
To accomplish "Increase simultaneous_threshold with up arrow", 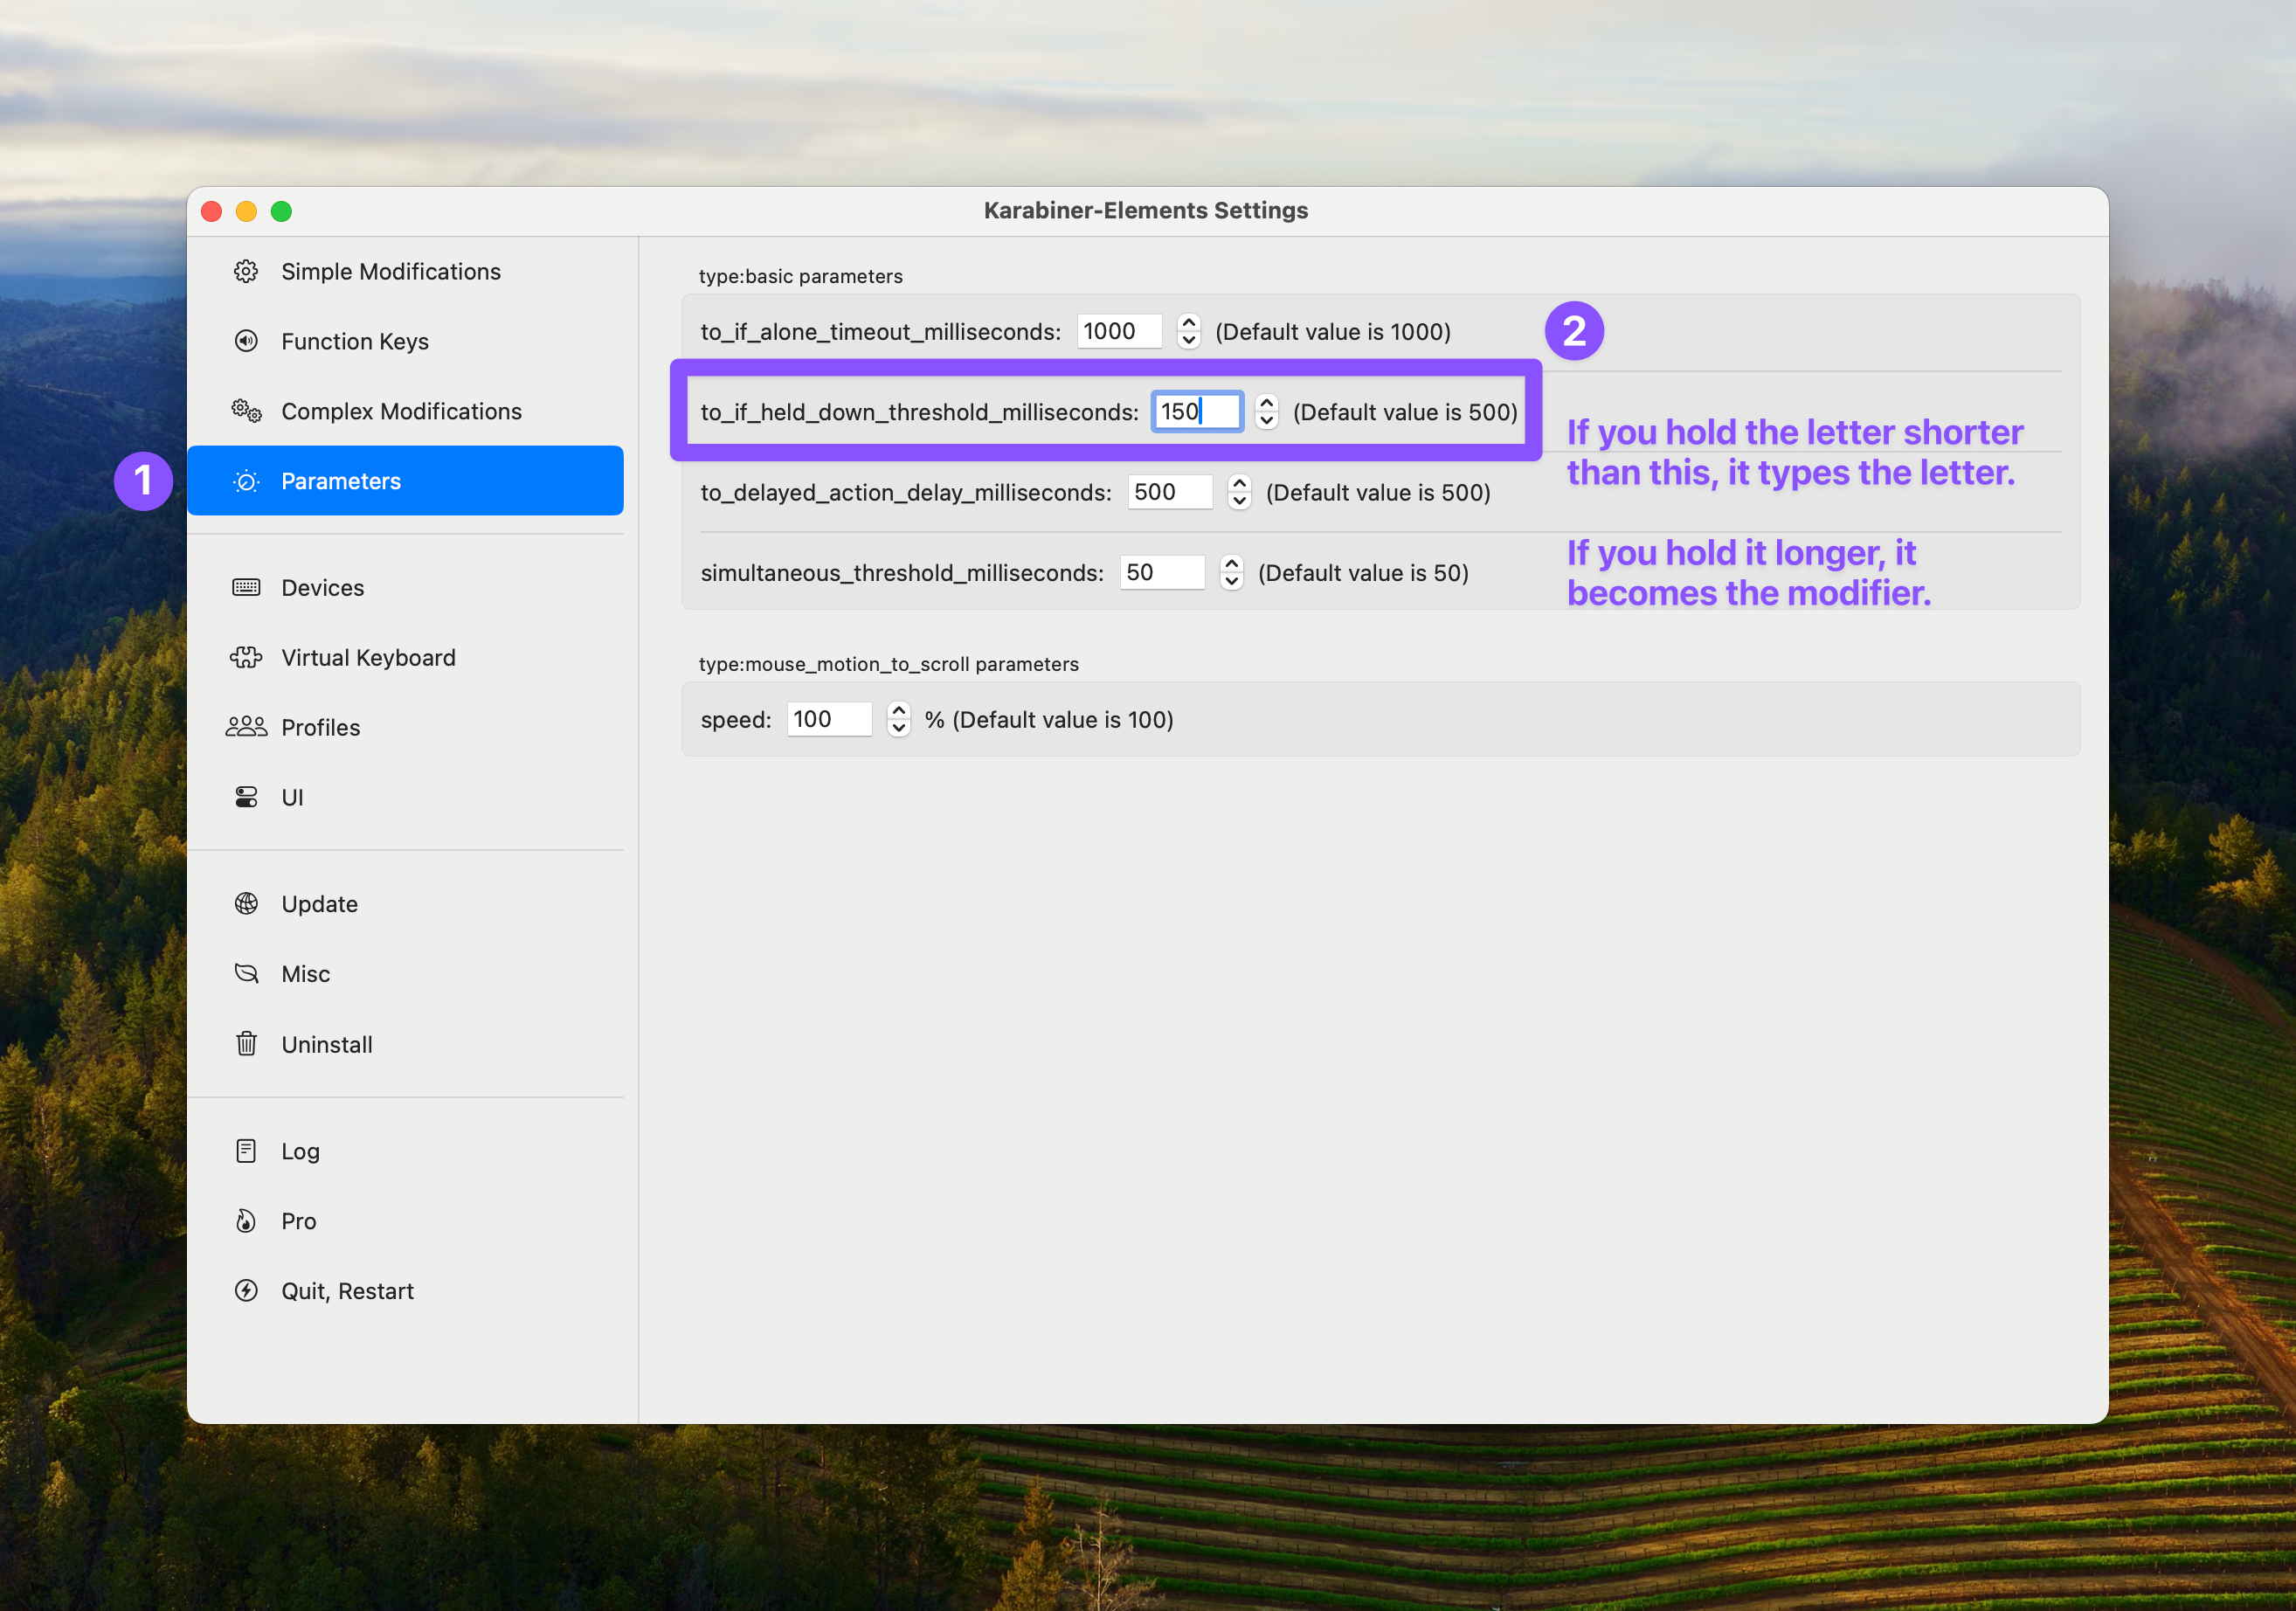I will (x=1231, y=563).
